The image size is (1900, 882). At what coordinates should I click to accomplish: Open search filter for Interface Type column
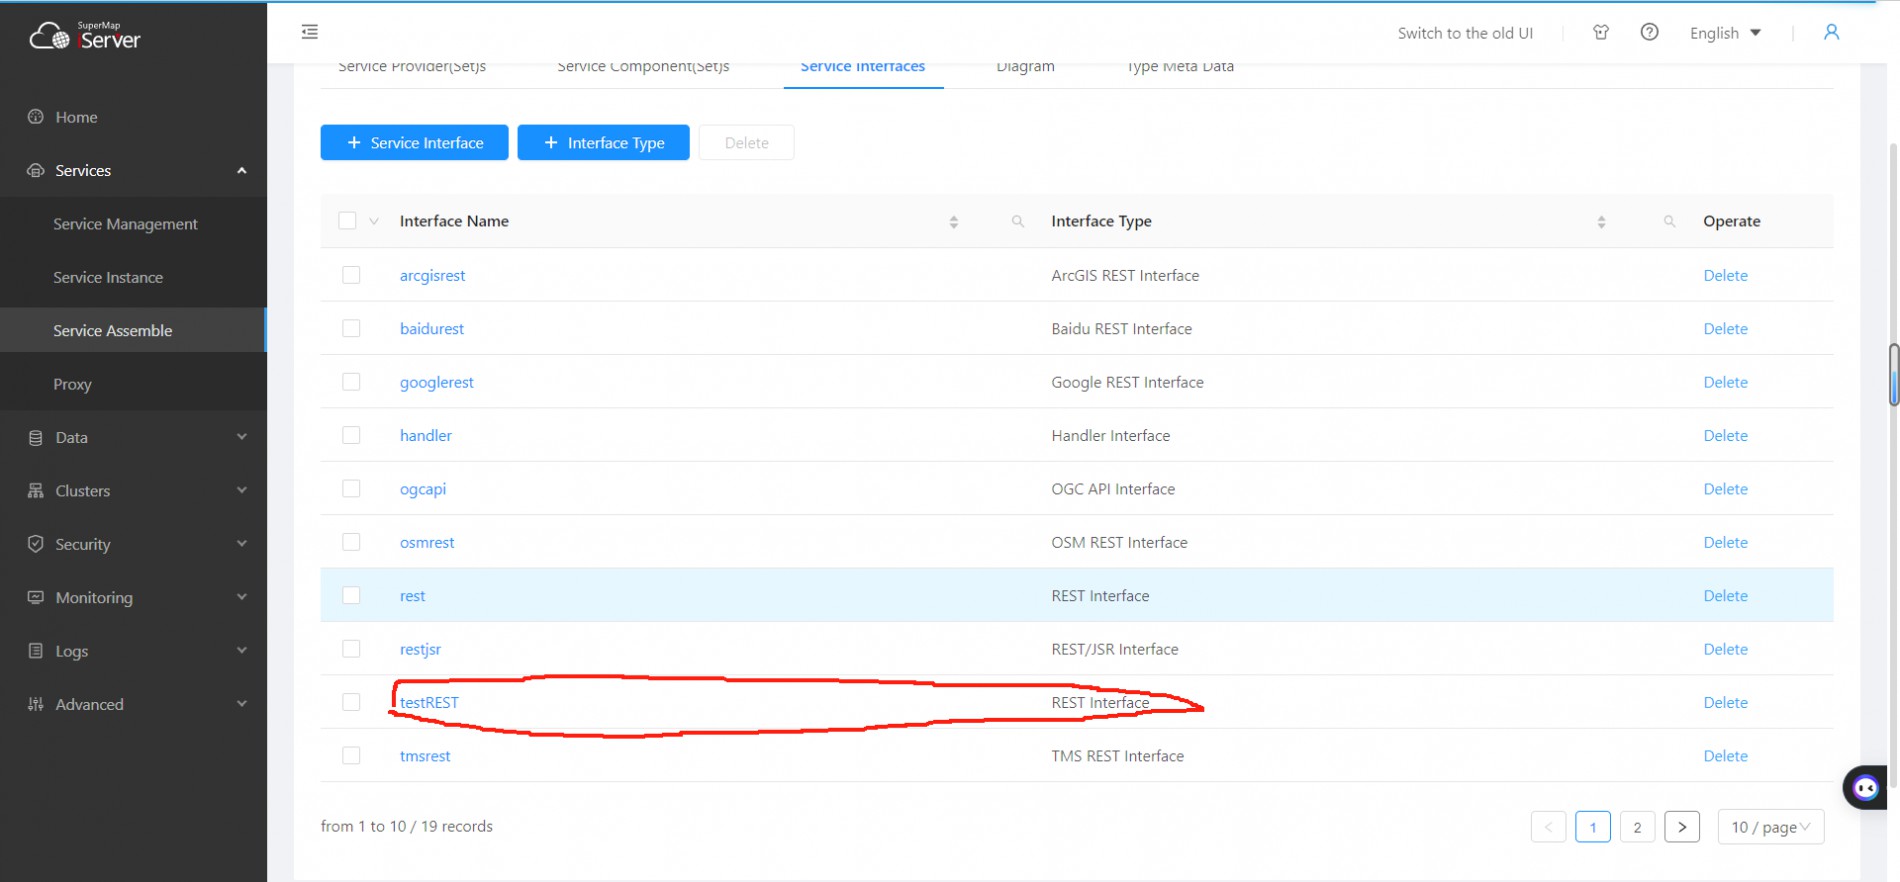click(x=1670, y=221)
